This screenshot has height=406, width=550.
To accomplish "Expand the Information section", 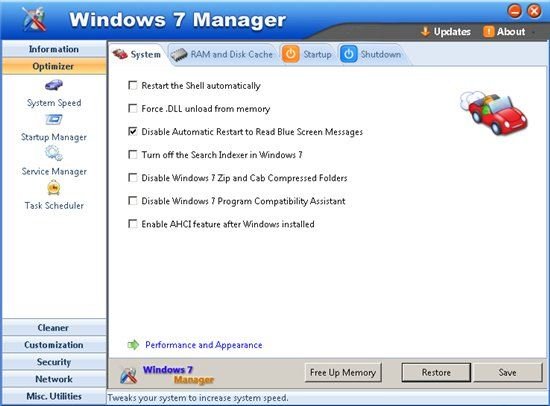I will [54, 49].
